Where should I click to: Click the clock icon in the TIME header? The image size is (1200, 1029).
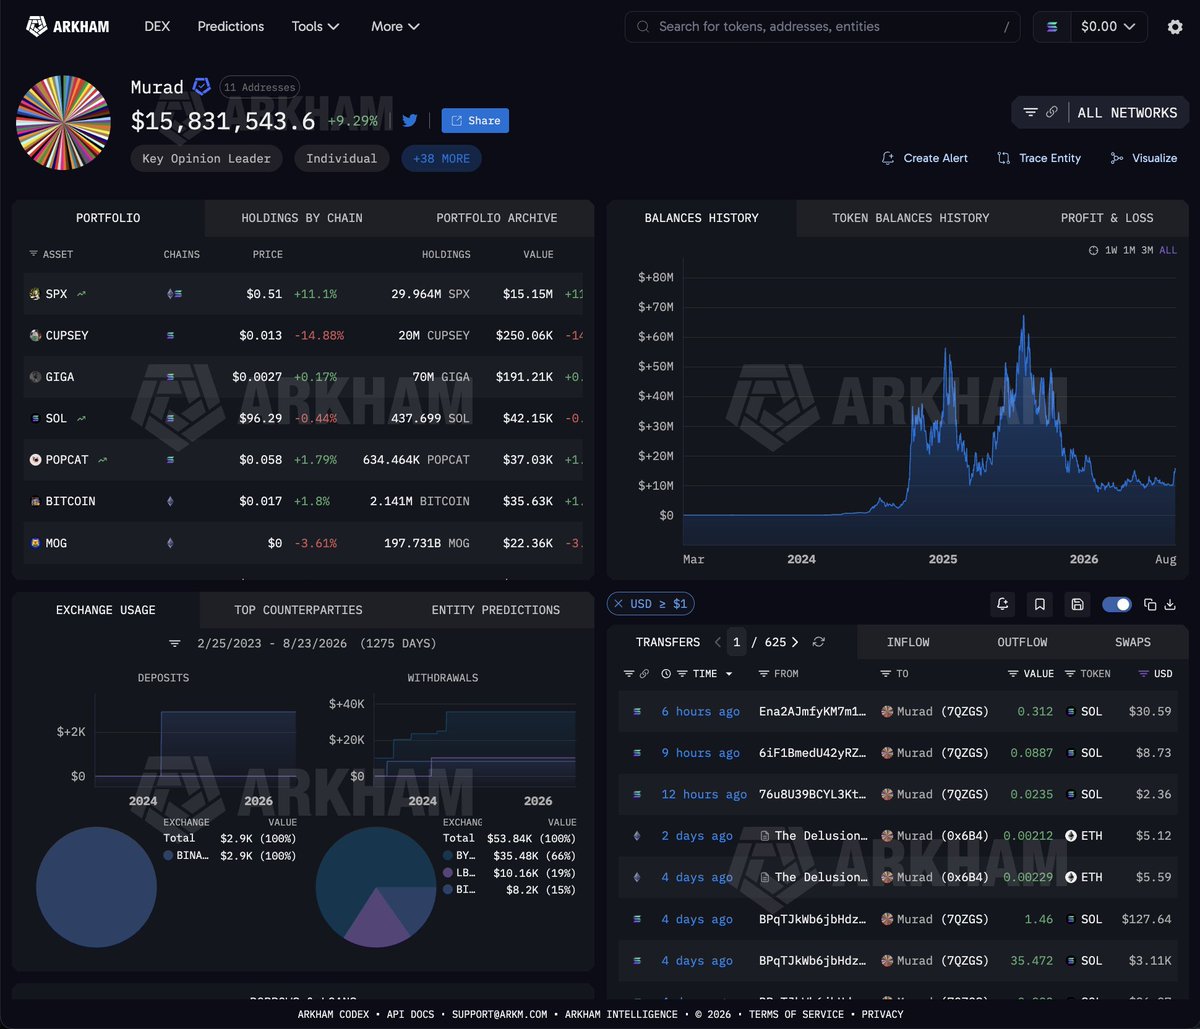[666, 673]
